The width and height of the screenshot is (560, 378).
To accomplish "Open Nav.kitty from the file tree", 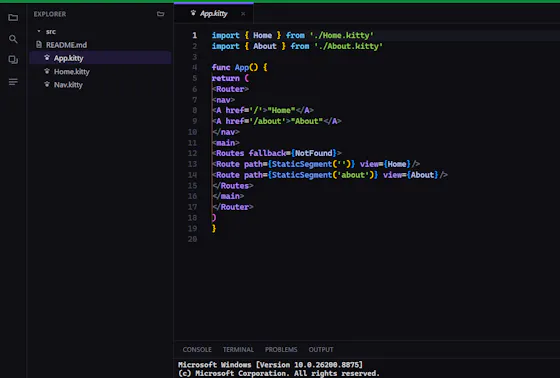I will tap(68, 85).
